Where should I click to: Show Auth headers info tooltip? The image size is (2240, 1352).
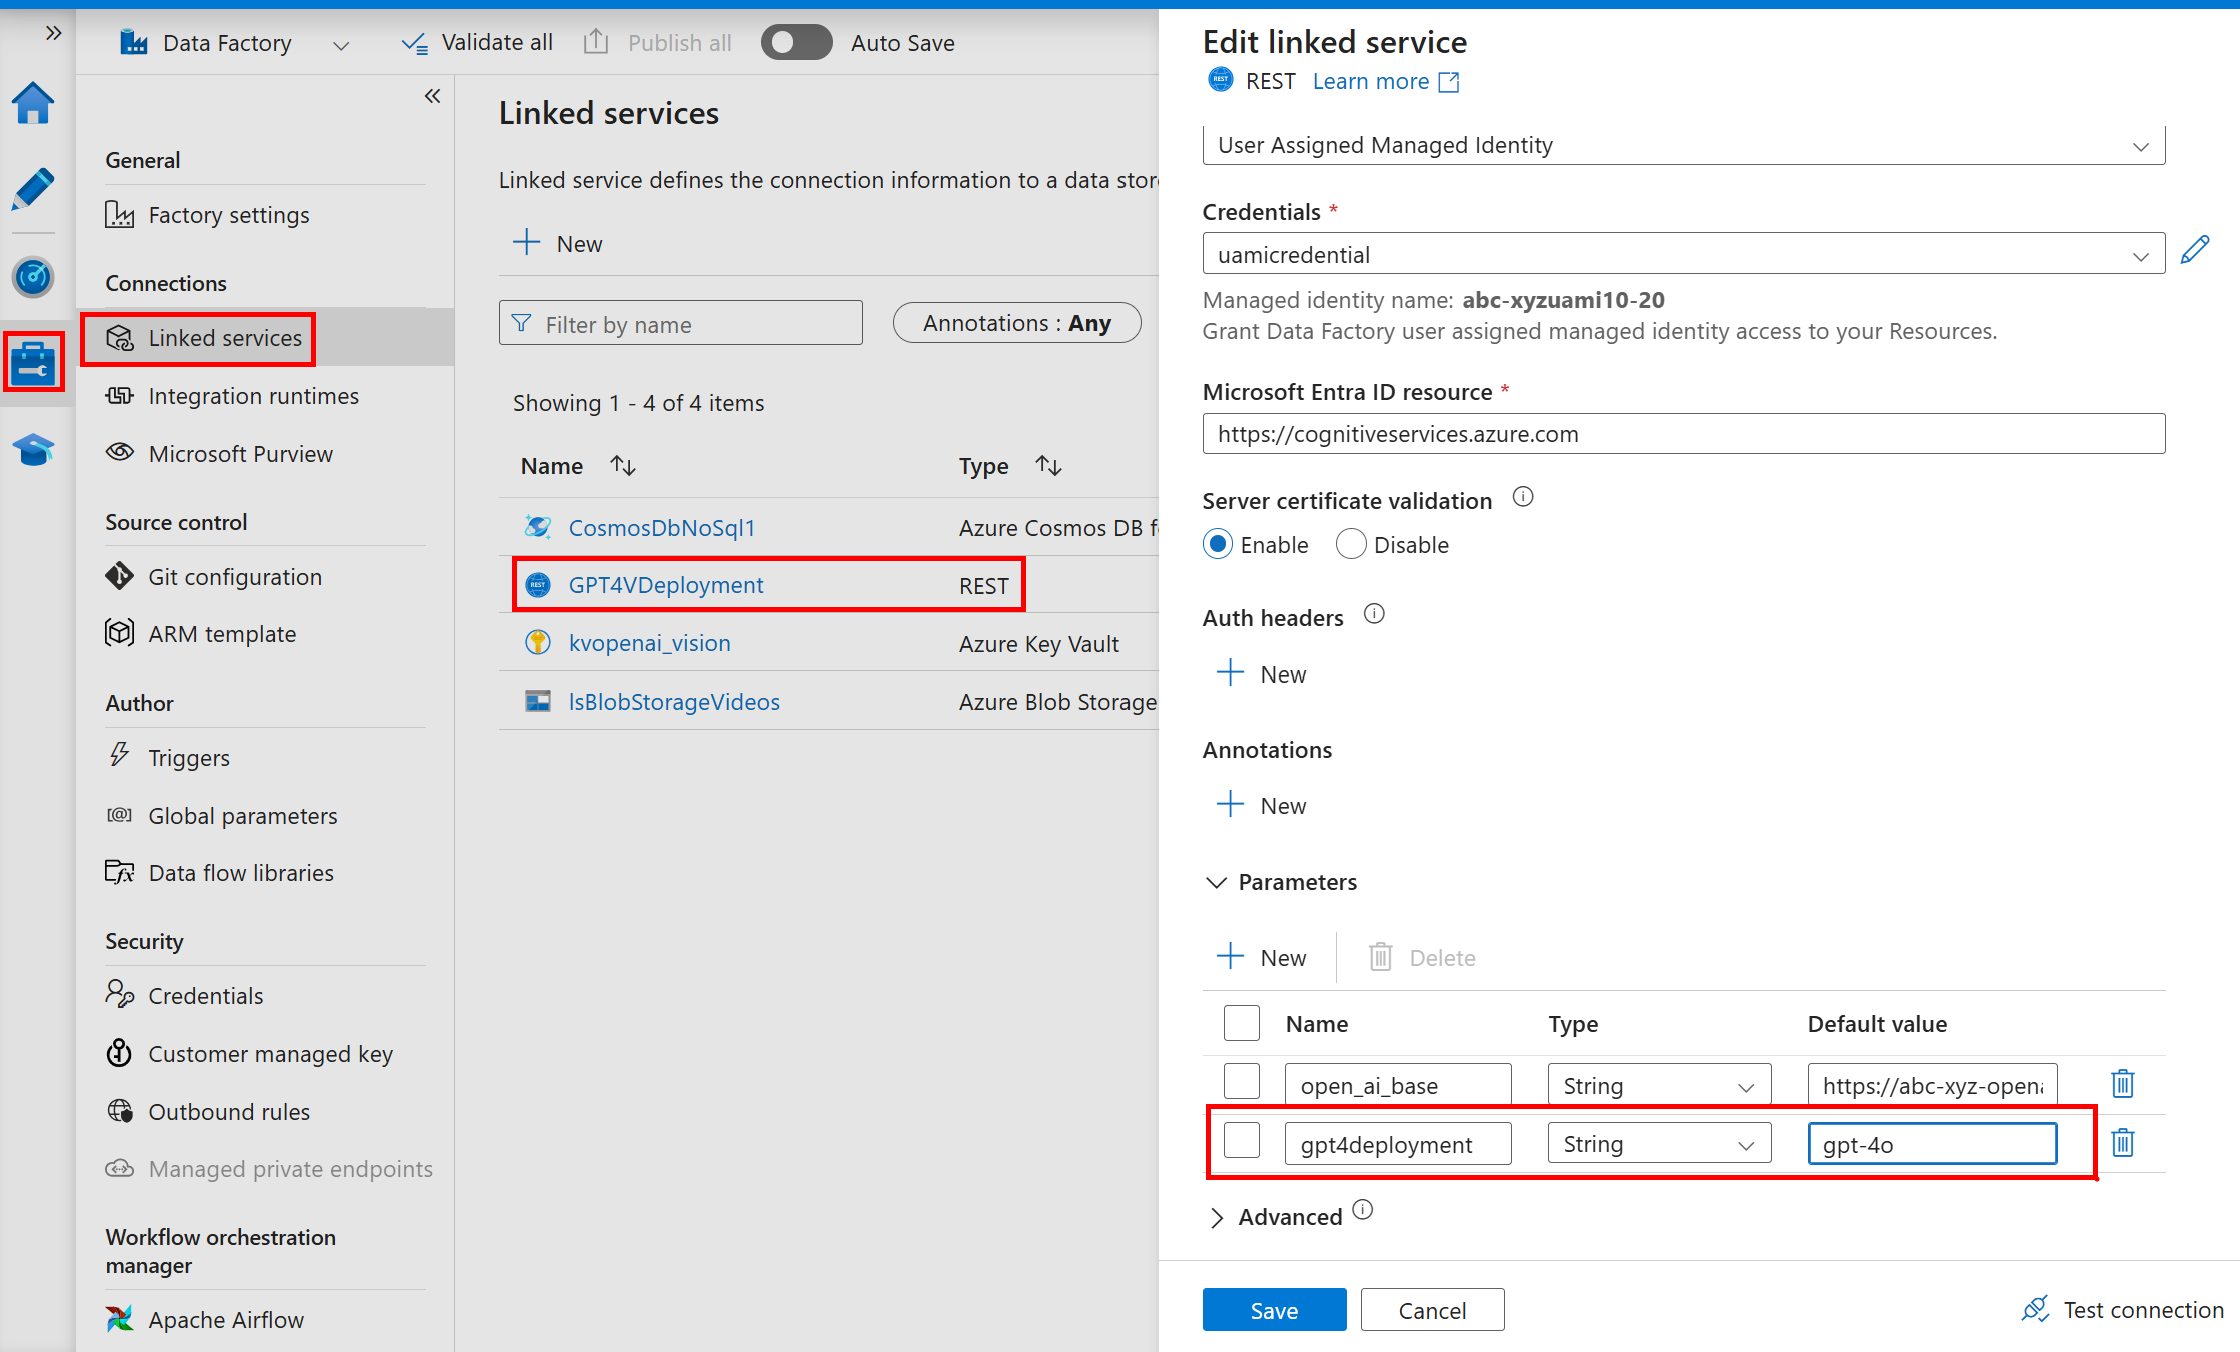(x=1374, y=614)
